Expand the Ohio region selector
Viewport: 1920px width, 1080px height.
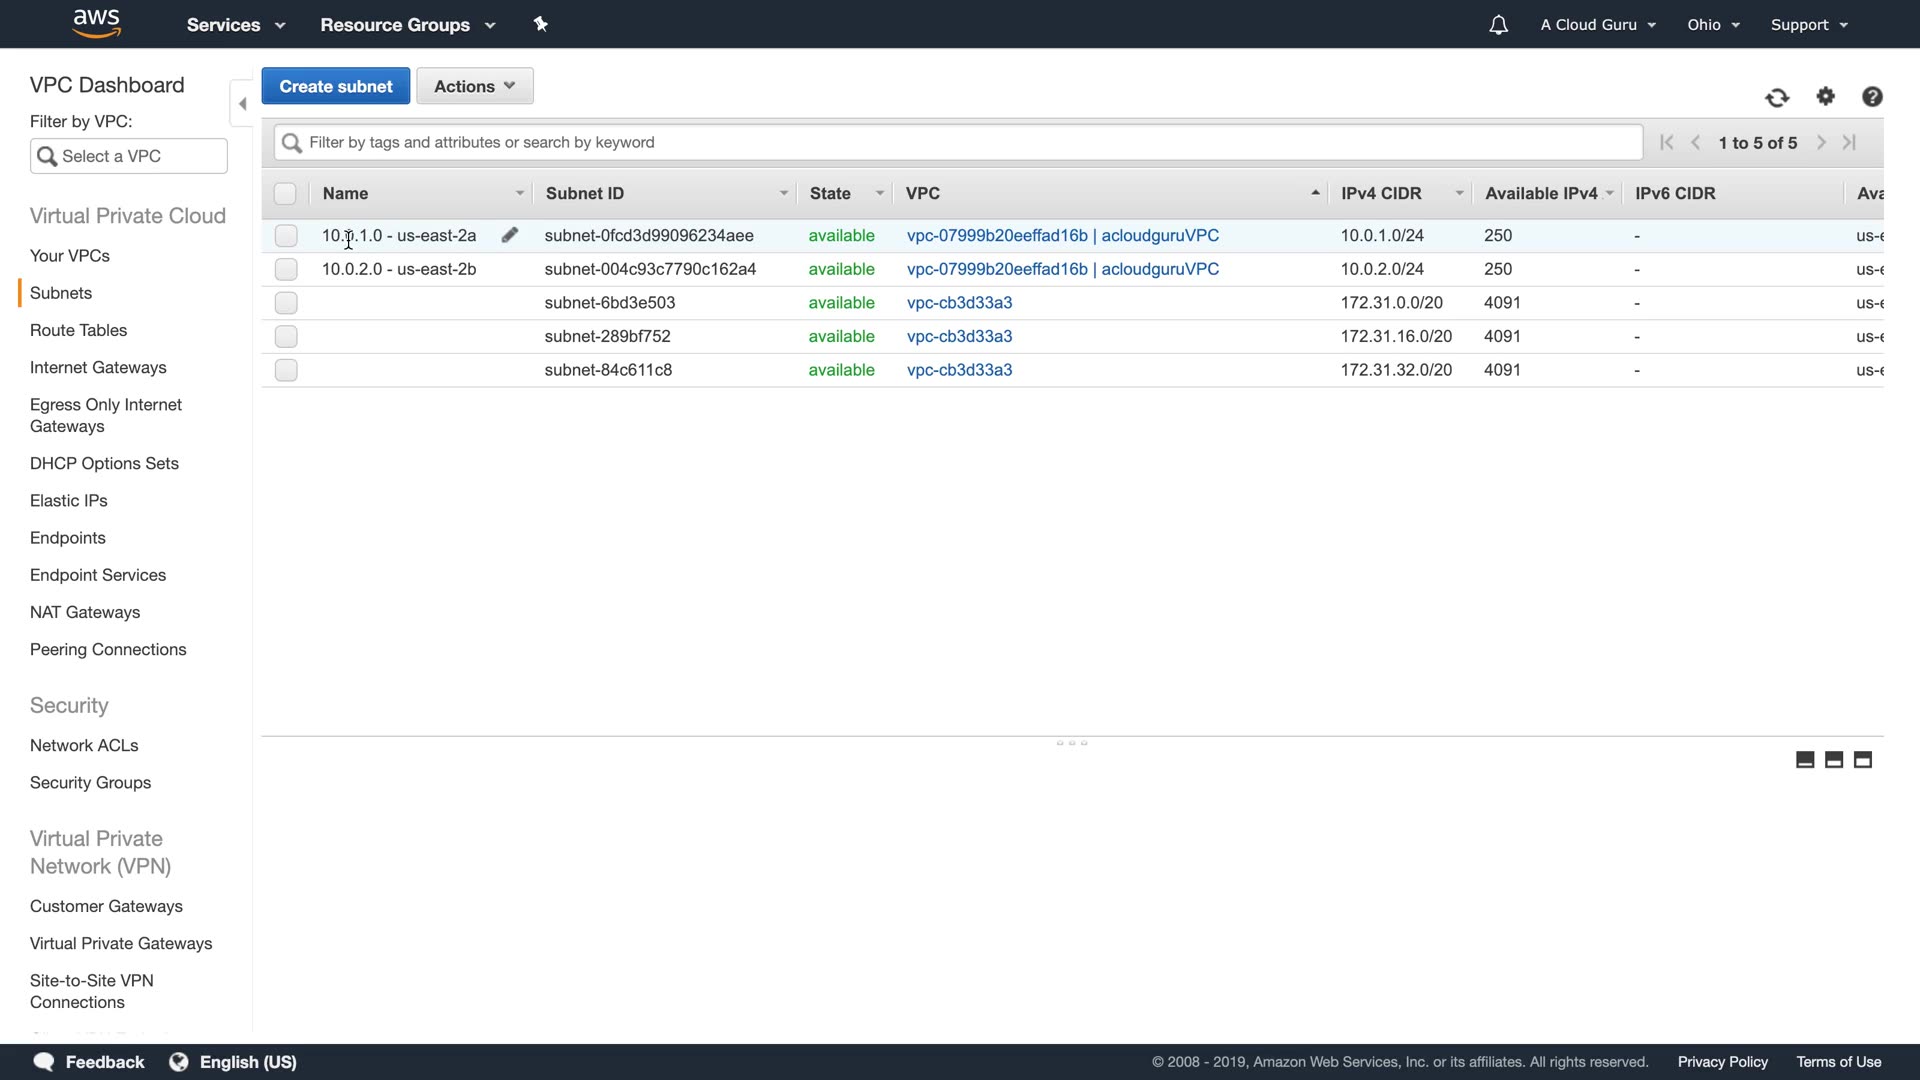pos(1713,25)
